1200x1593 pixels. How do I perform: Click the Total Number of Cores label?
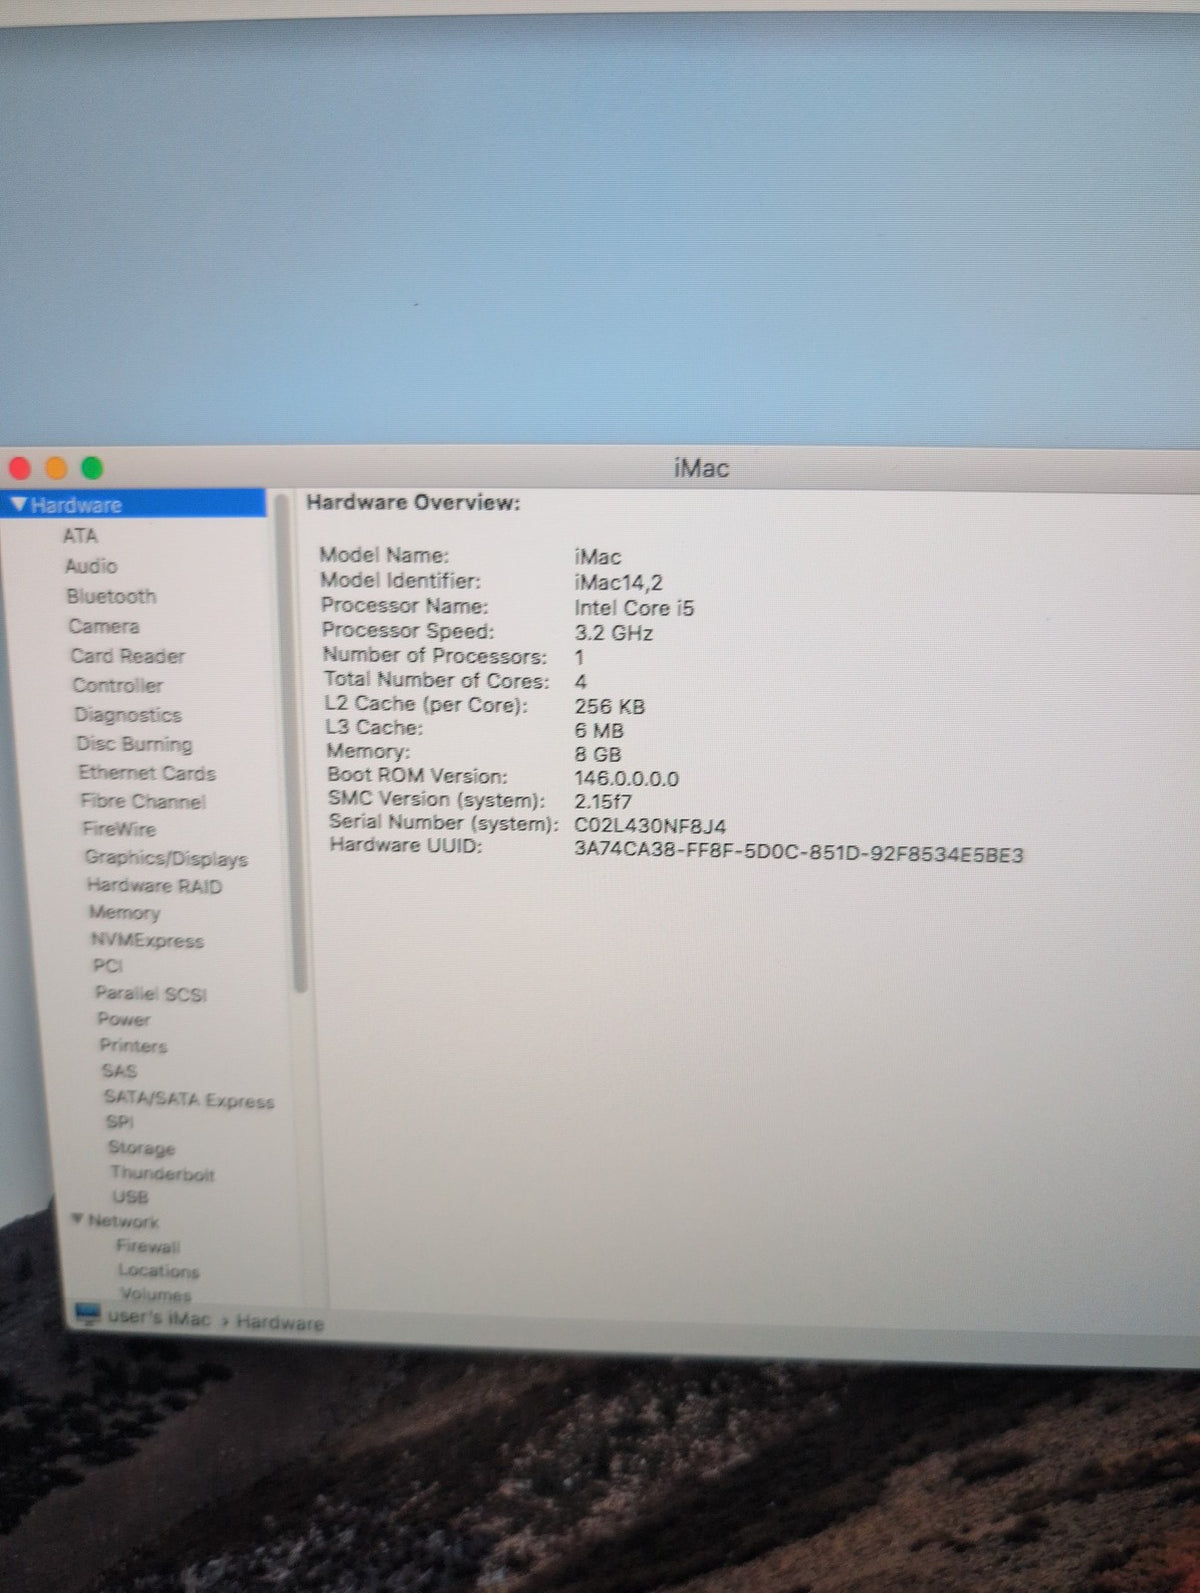tap(436, 680)
